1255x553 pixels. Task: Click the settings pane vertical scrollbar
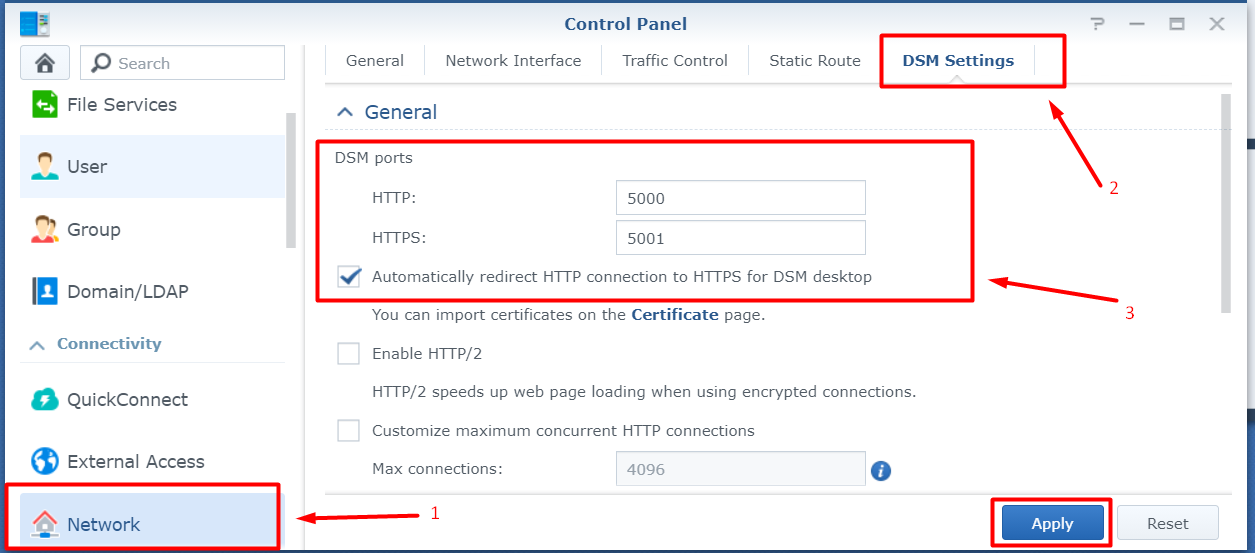point(1225,204)
